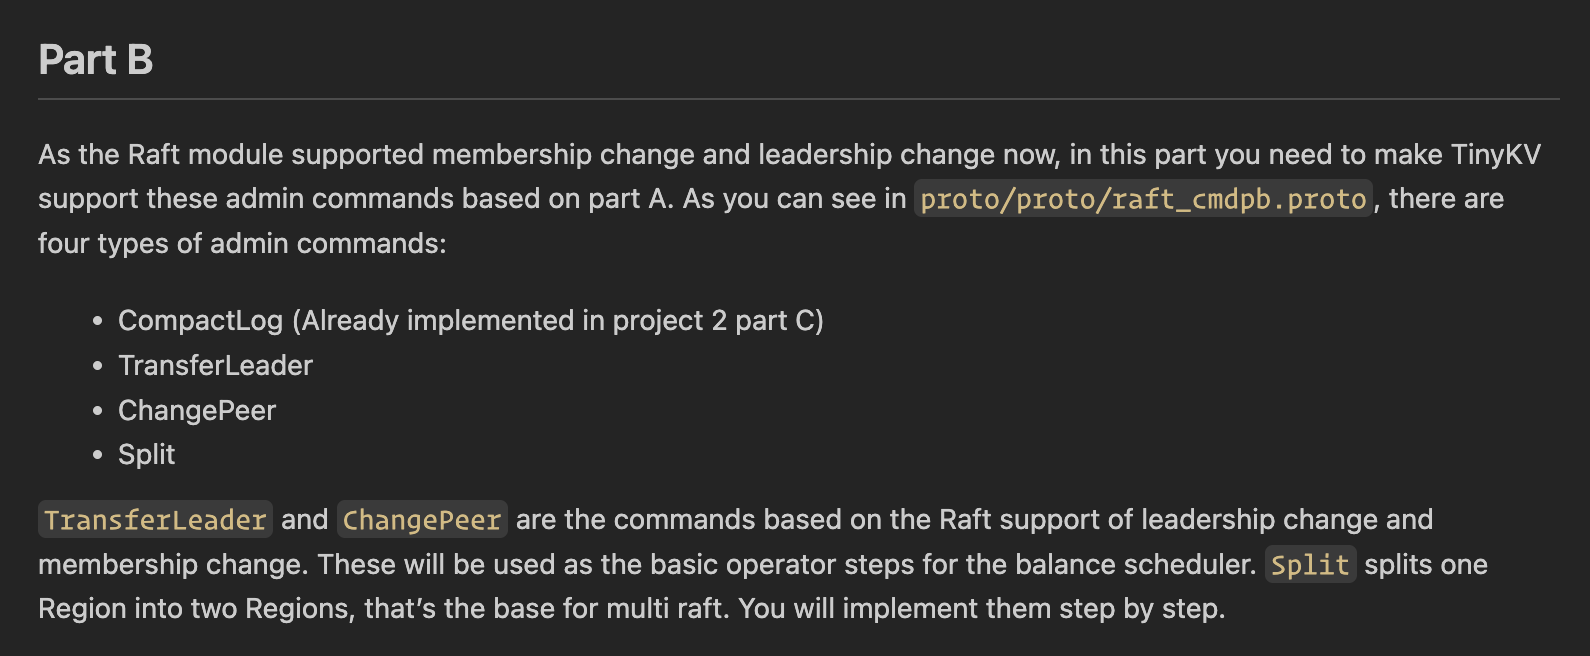
Task: Click the highlighted TransferLeader code span
Action: tap(155, 520)
